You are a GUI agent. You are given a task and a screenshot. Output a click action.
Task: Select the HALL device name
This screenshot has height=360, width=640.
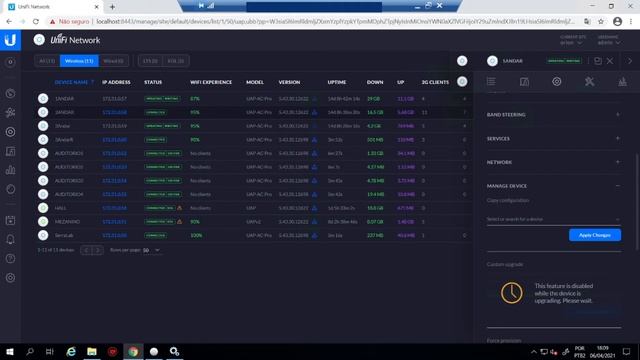[60, 208]
